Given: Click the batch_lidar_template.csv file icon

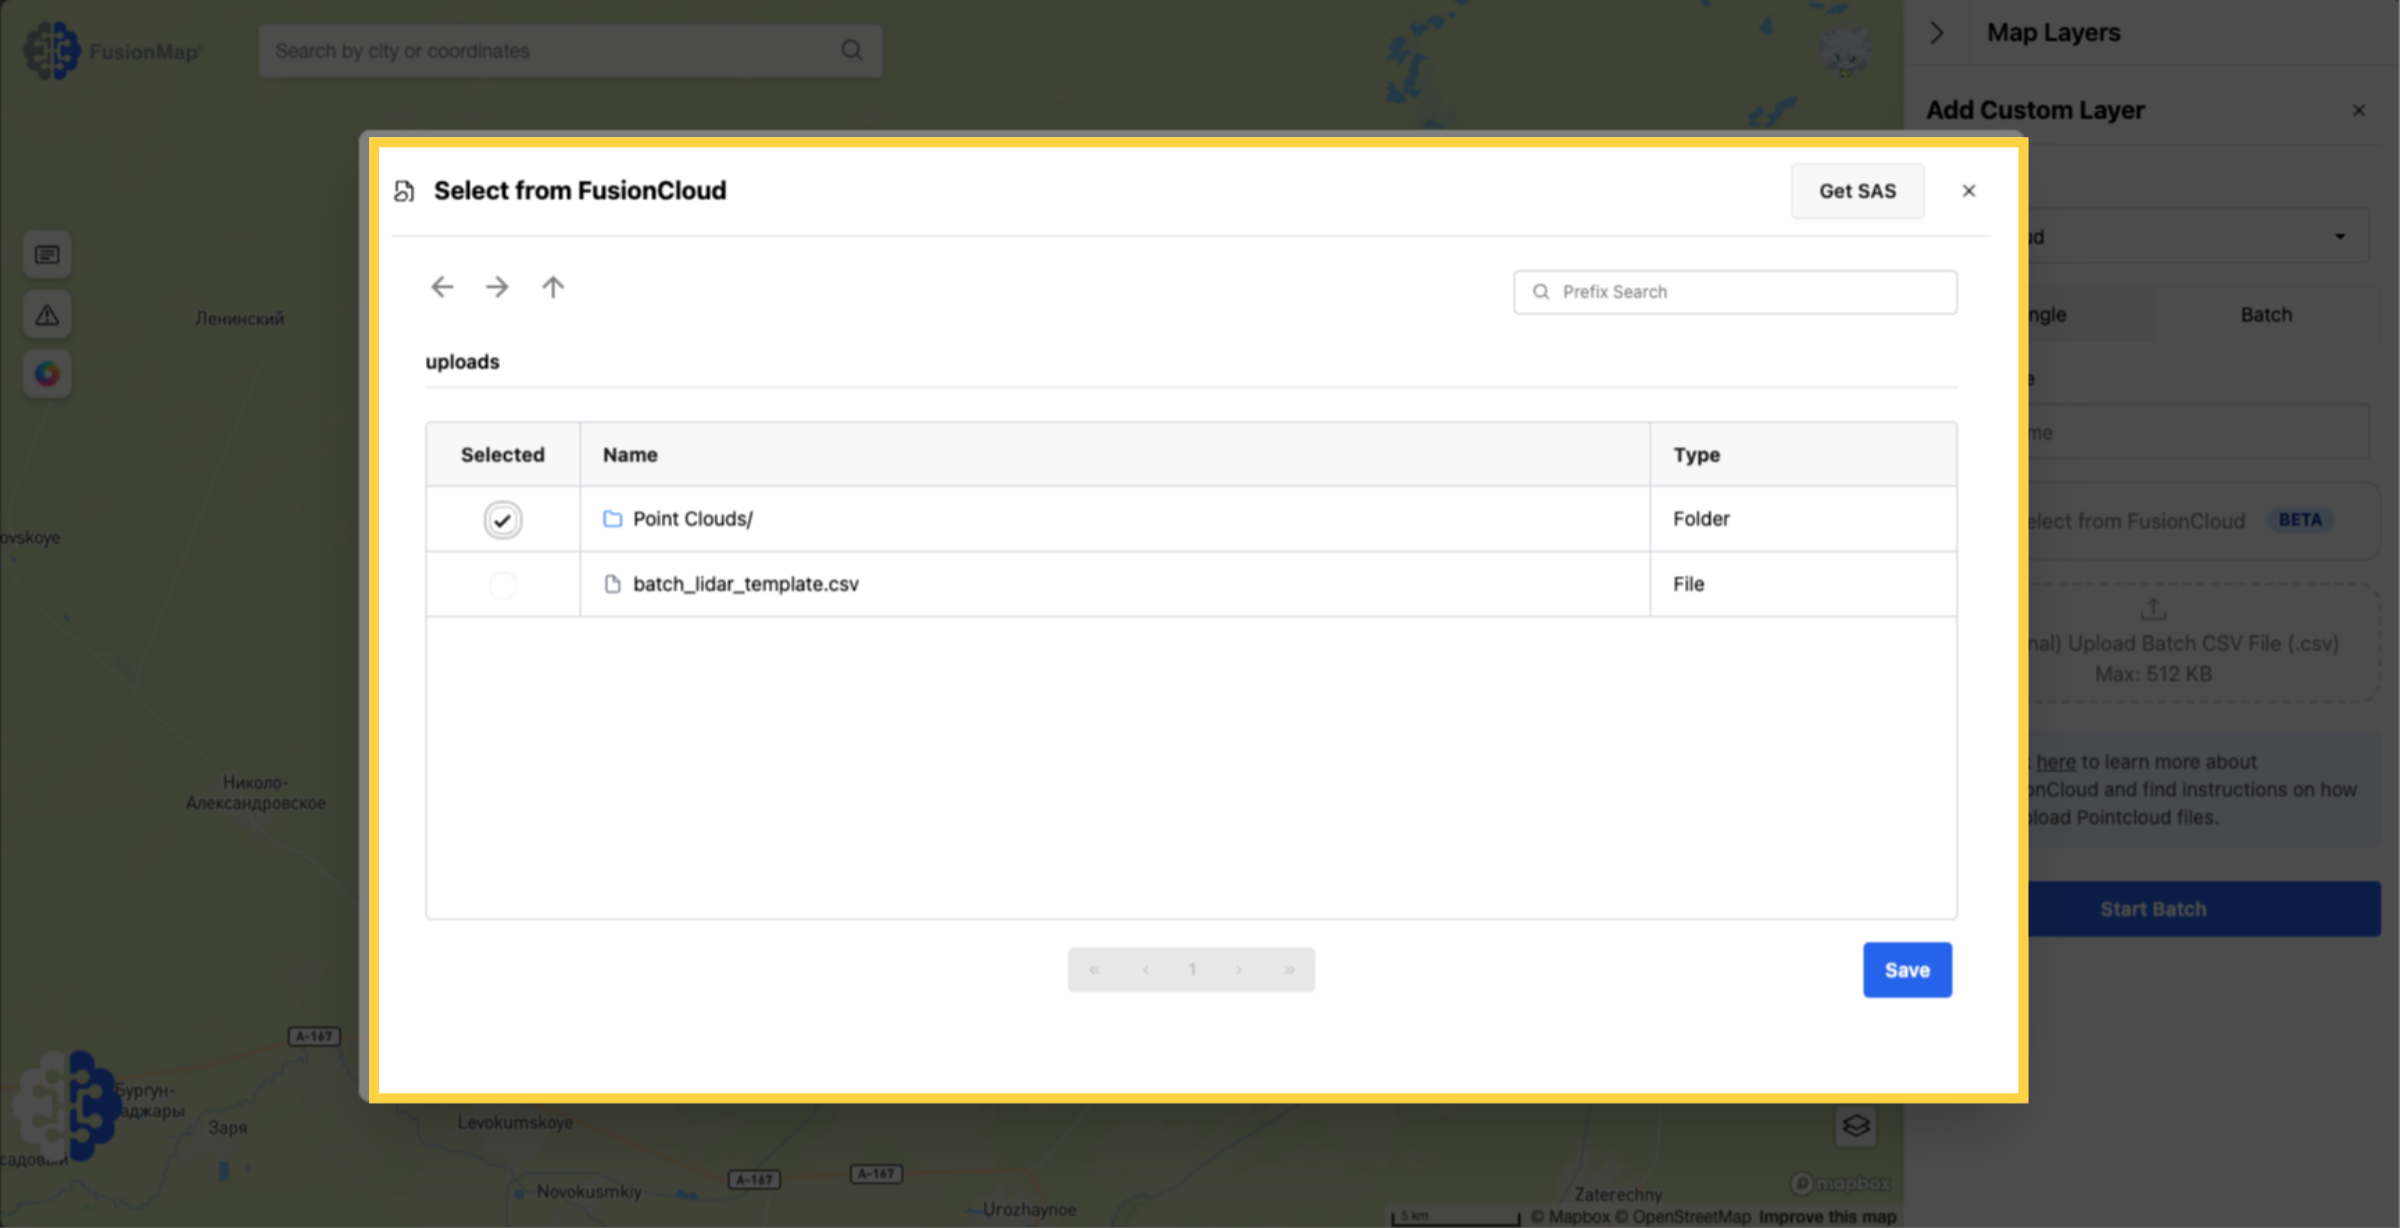Looking at the screenshot, I should click(x=612, y=584).
